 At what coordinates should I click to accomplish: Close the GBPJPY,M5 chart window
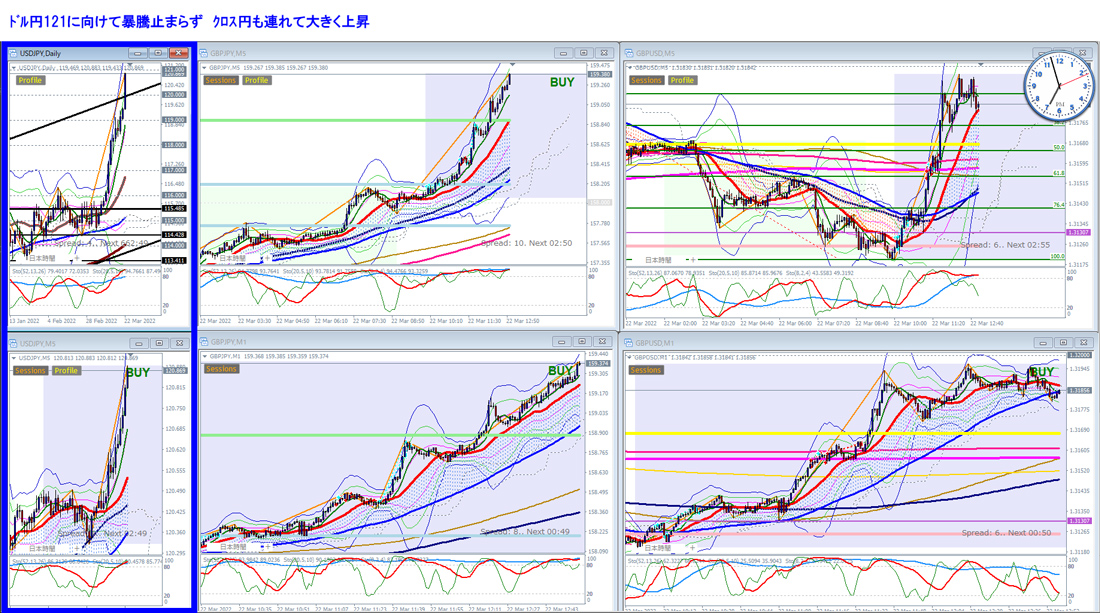(604, 53)
